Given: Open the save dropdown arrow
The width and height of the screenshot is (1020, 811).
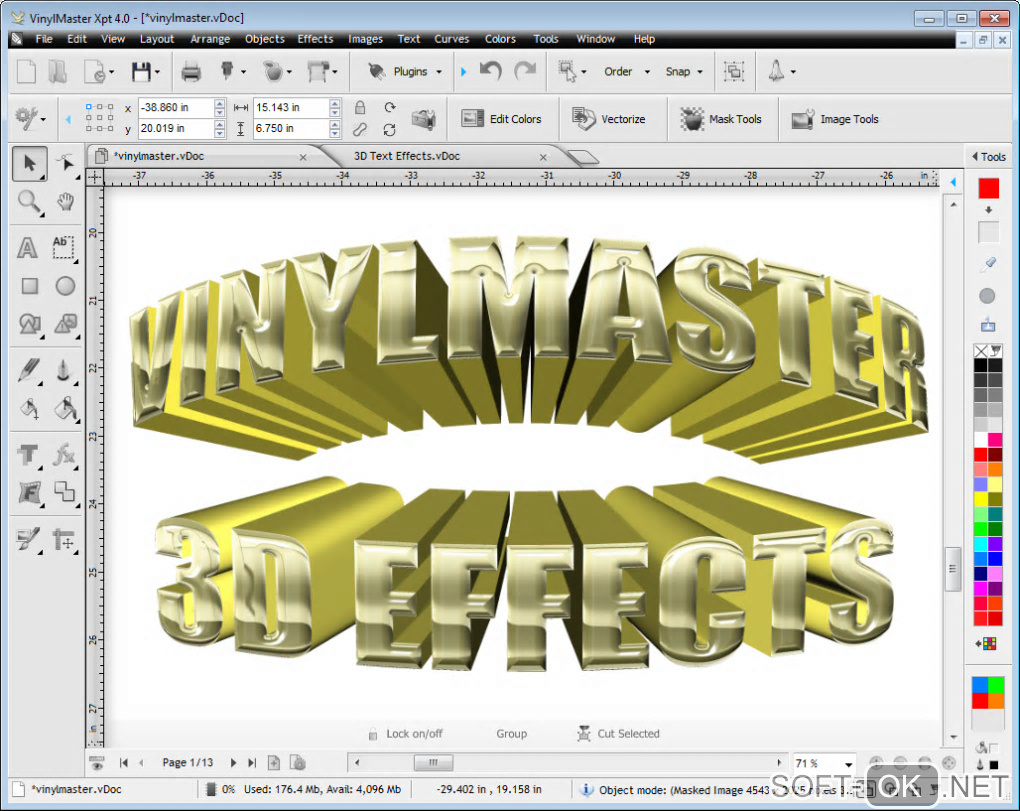Looking at the screenshot, I should point(157,72).
